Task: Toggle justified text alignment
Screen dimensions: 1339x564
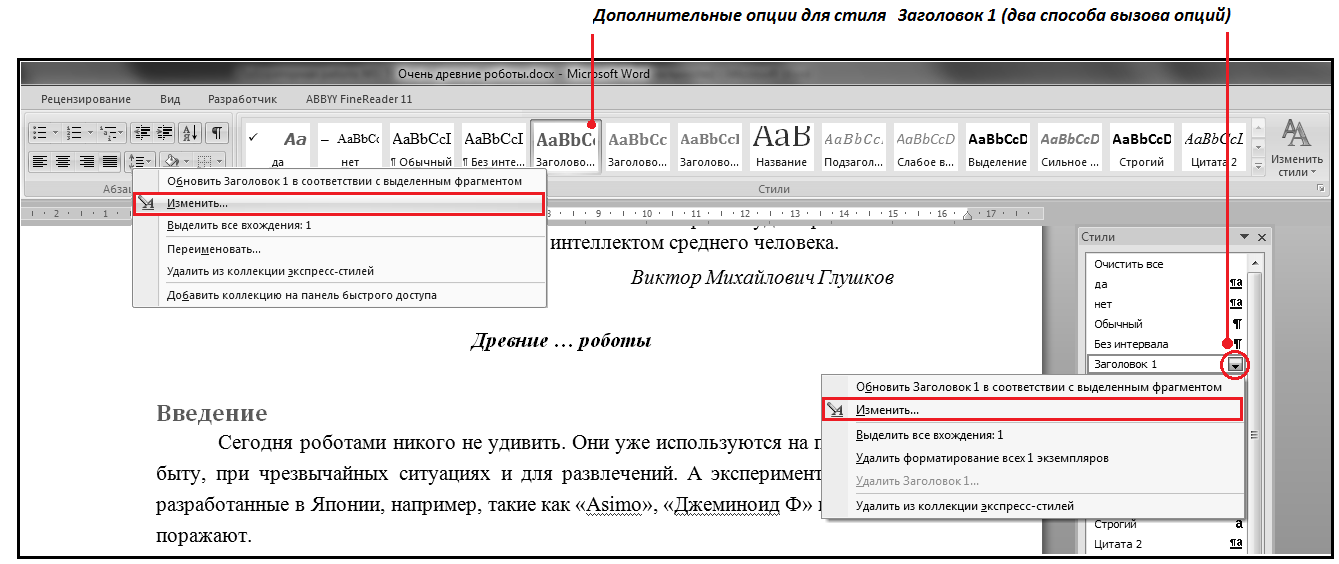Action: pyautogui.click(x=110, y=161)
